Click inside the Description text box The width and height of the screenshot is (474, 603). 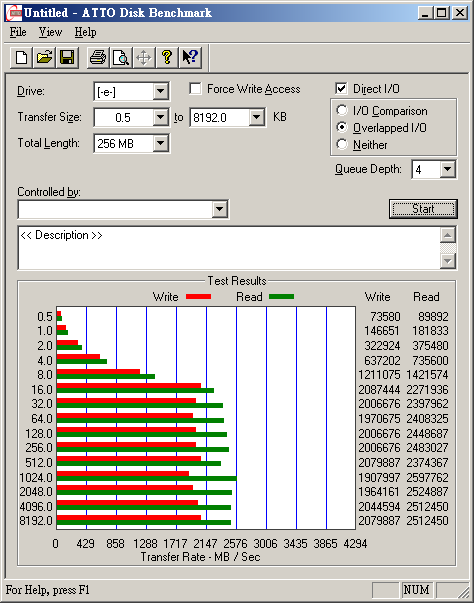(x=229, y=248)
